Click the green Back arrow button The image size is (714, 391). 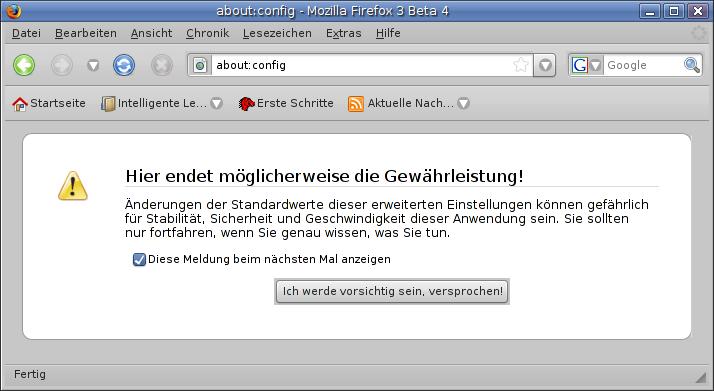(24, 65)
